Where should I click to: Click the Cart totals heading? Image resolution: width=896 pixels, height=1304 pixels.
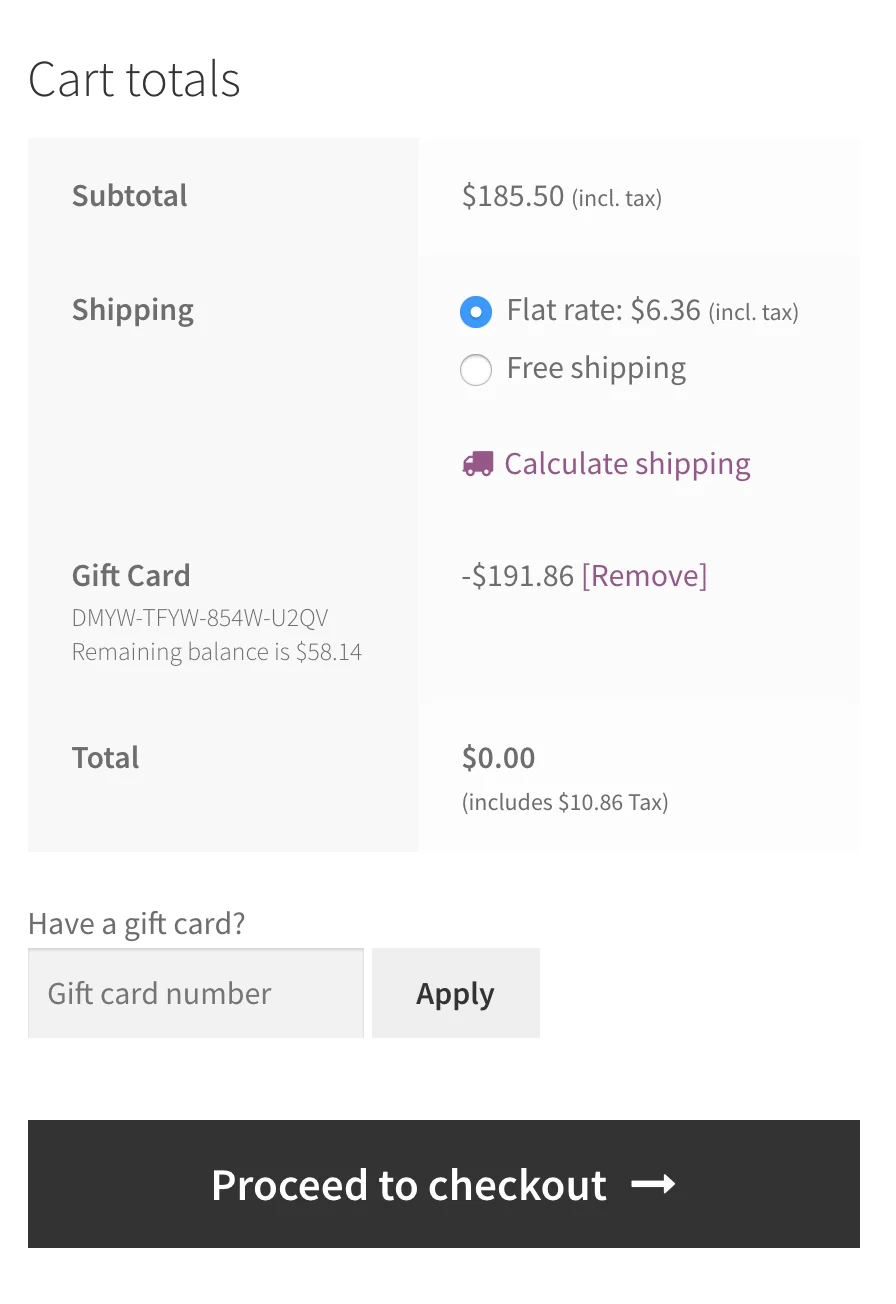[x=134, y=79]
